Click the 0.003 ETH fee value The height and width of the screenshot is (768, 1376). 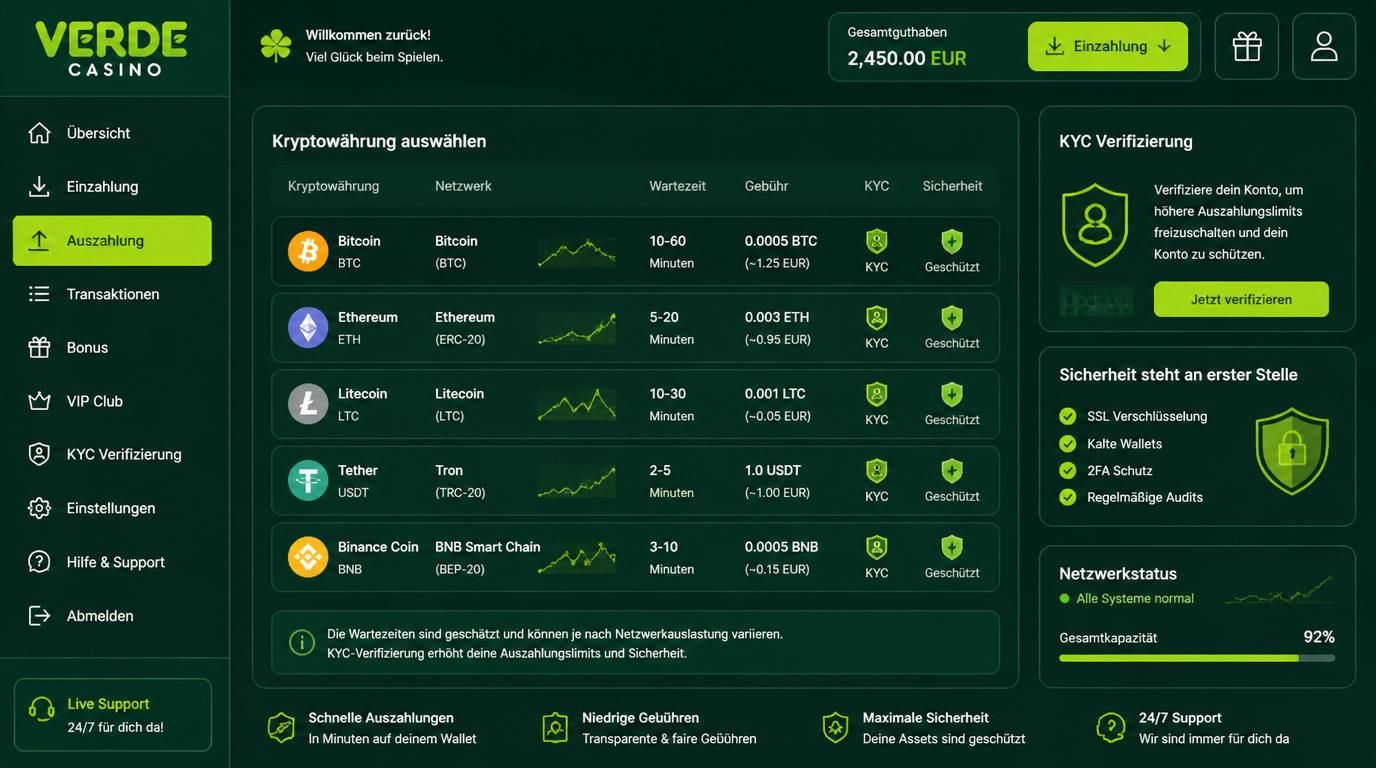click(777, 317)
